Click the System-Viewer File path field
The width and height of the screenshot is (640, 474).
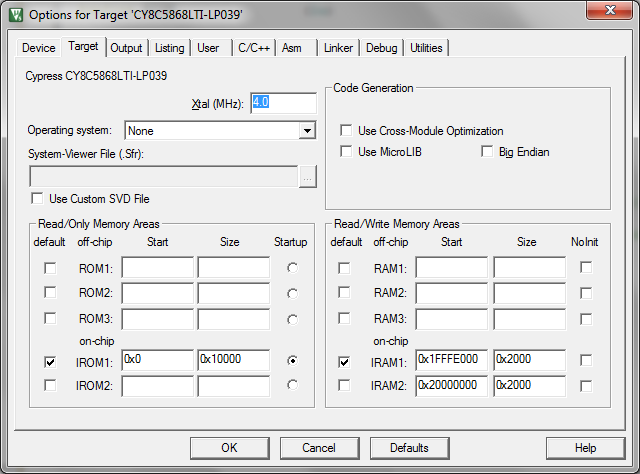pos(164,177)
